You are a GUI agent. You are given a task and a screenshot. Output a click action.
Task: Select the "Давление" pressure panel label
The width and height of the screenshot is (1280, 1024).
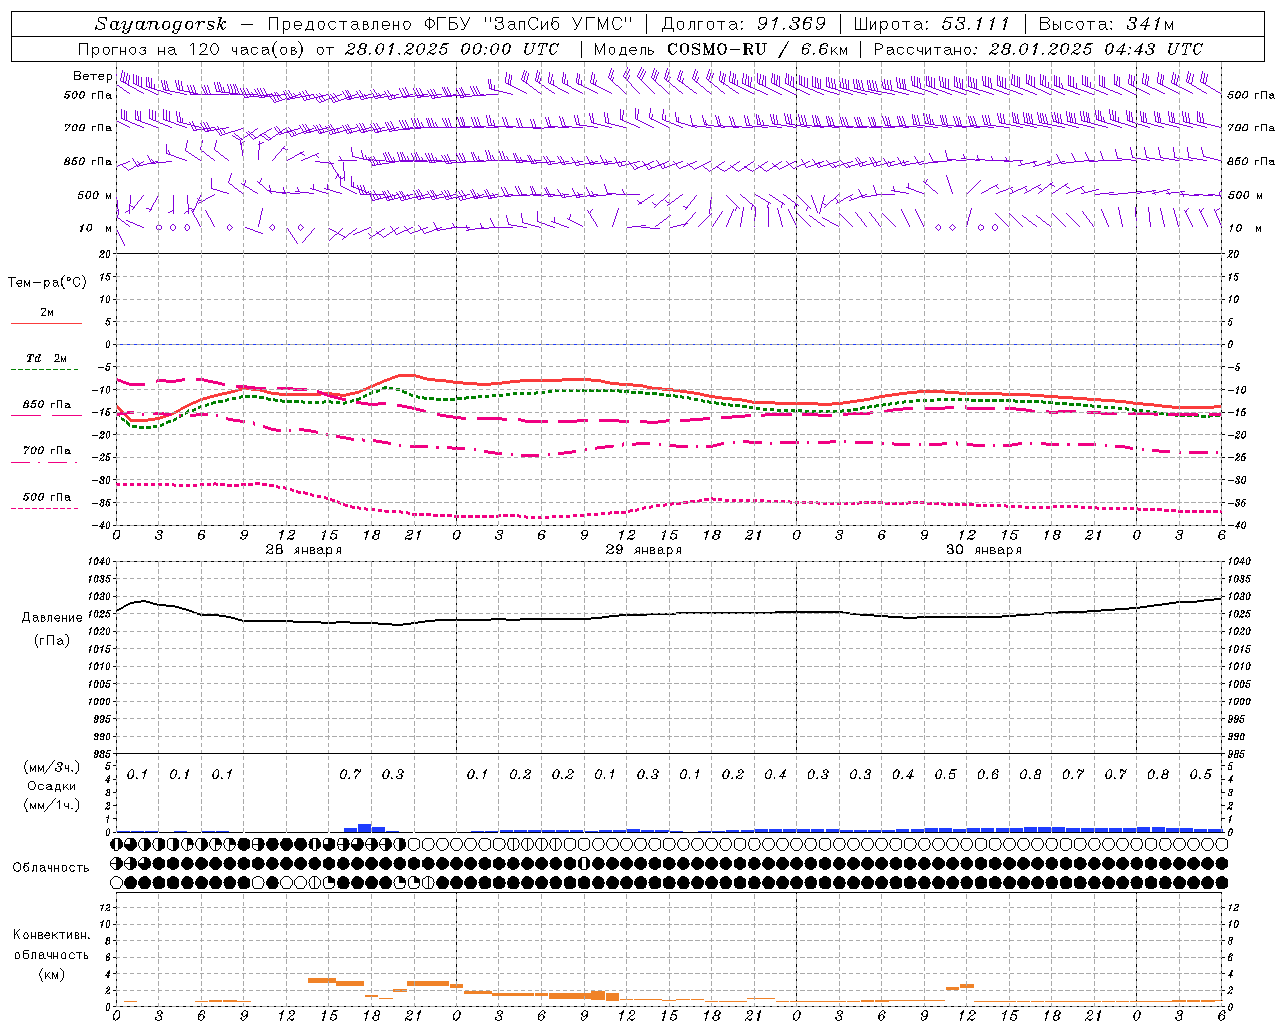click(52, 618)
